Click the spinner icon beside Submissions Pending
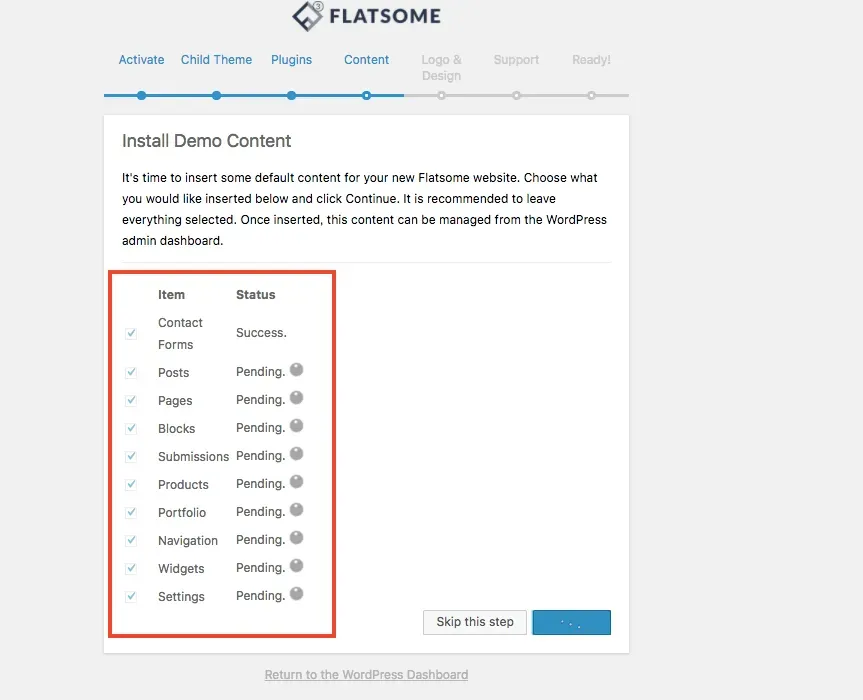Image resolution: width=863 pixels, height=700 pixels. coord(296,453)
